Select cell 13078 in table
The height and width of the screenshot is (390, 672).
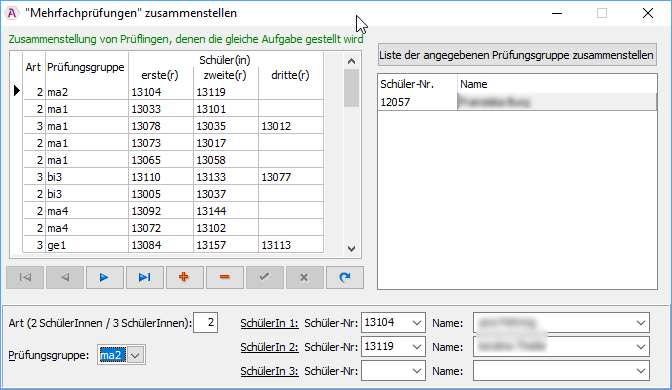point(161,126)
